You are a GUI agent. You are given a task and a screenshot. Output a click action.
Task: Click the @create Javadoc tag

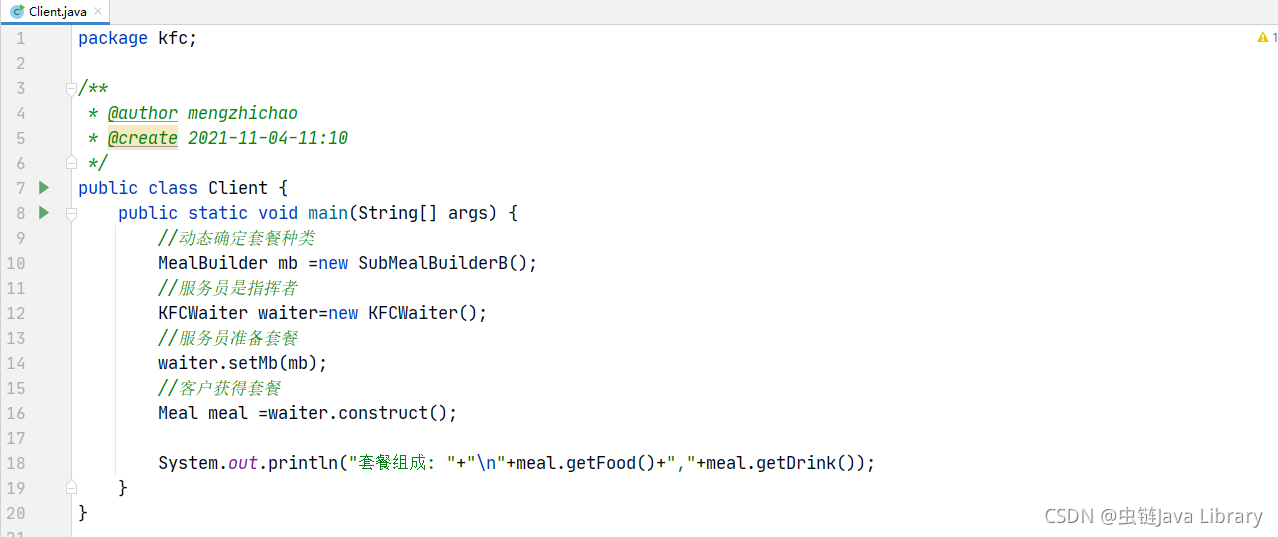(143, 138)
